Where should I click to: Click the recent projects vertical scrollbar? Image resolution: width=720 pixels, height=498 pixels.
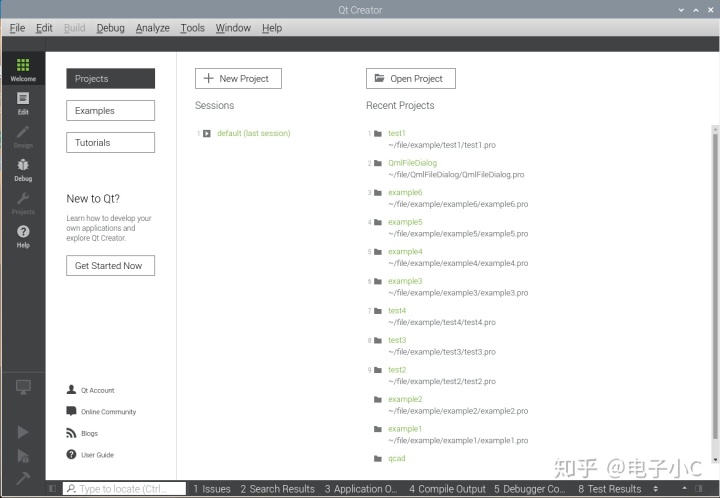tap(715, 285)
